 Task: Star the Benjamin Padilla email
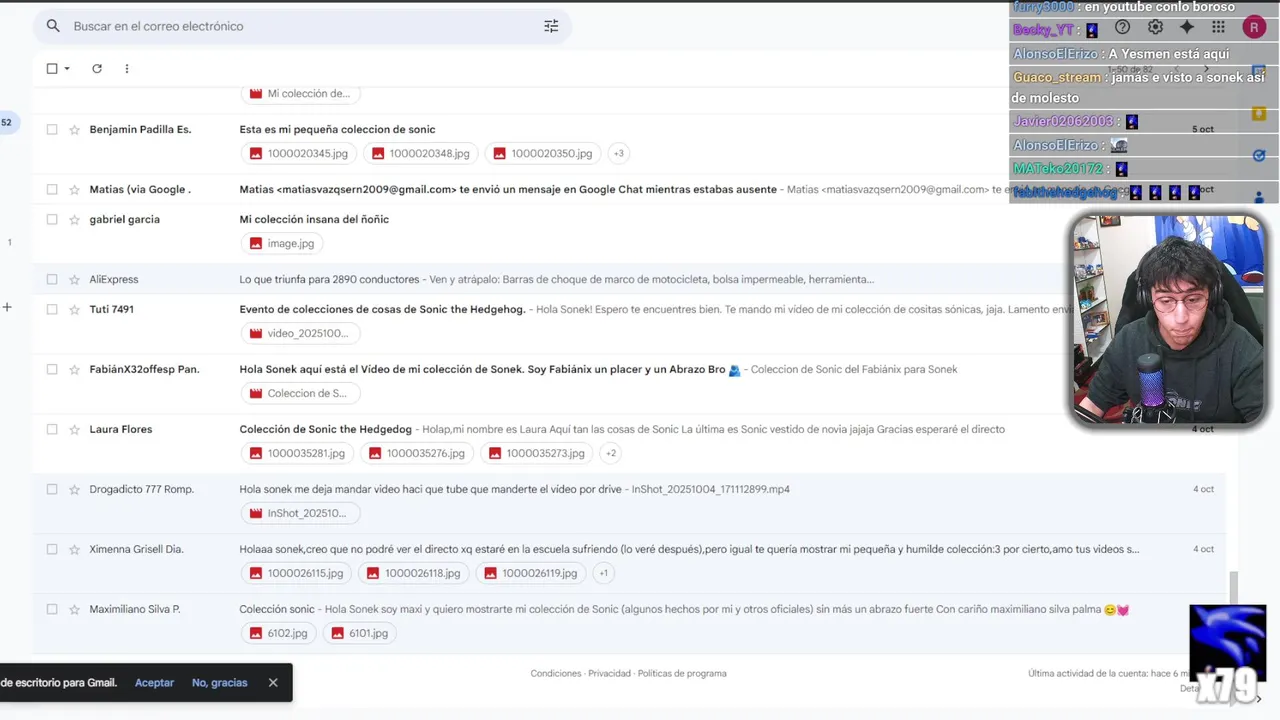point(74,130)
